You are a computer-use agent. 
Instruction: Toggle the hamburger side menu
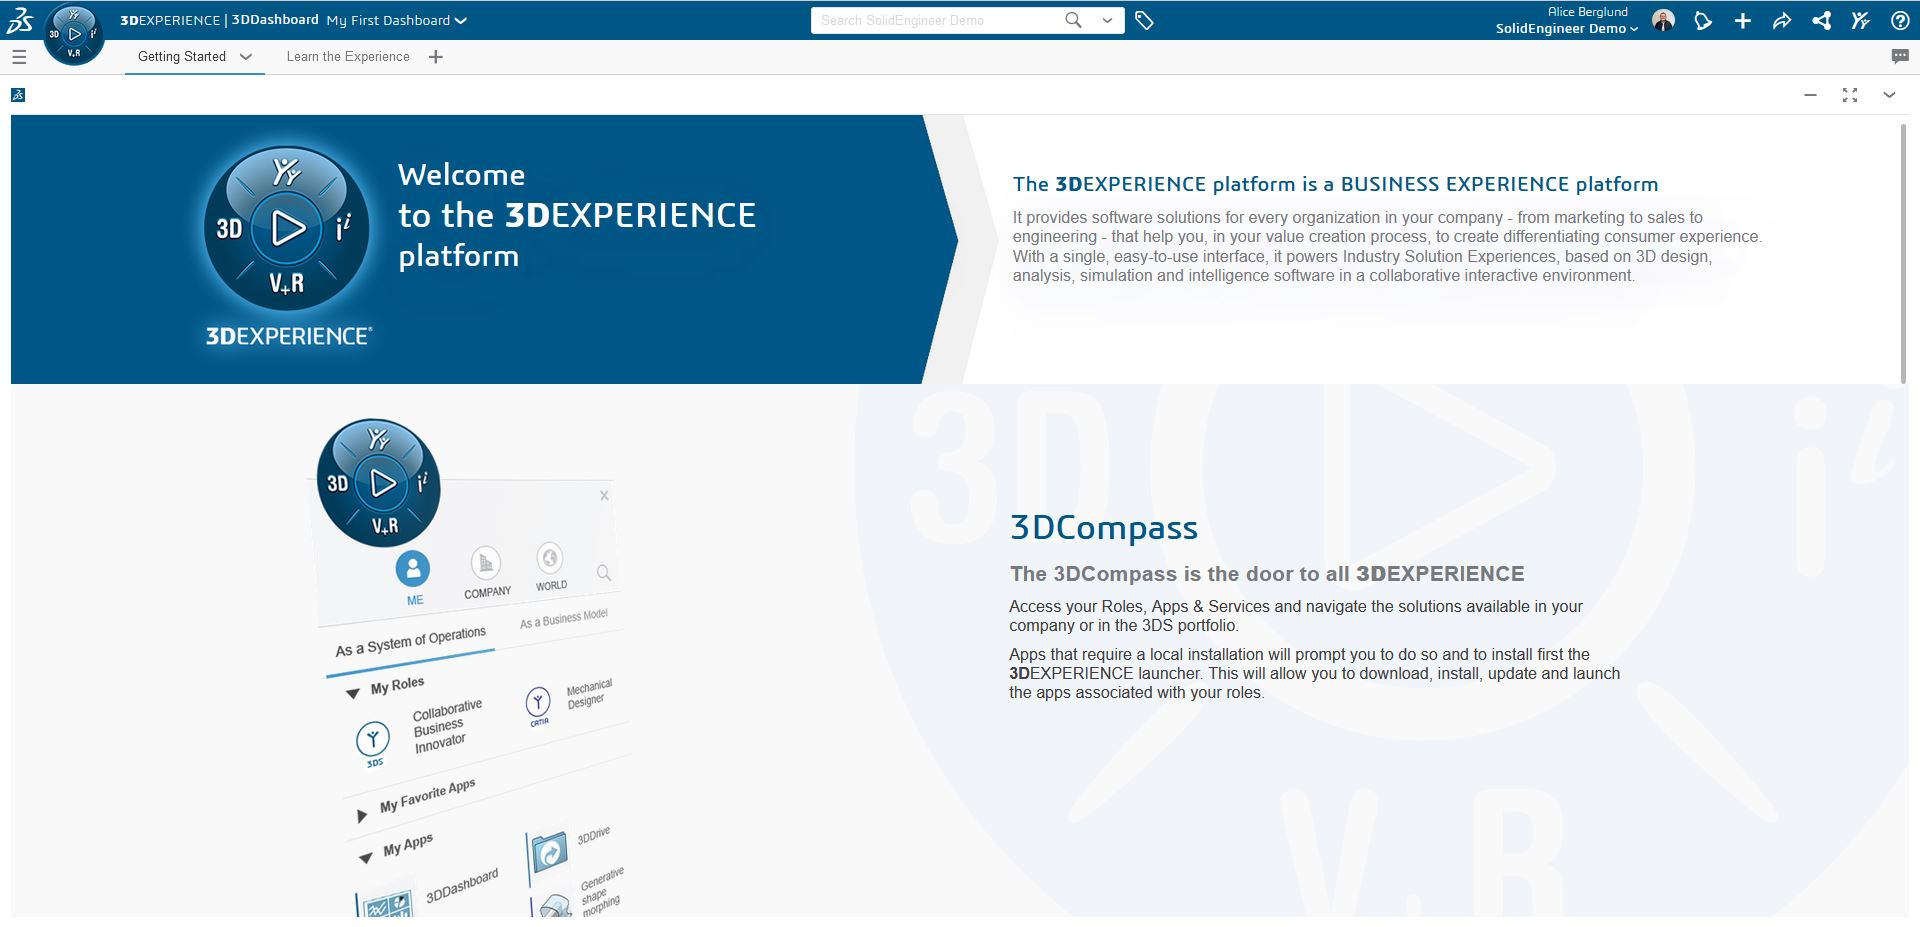click(19, 57)
